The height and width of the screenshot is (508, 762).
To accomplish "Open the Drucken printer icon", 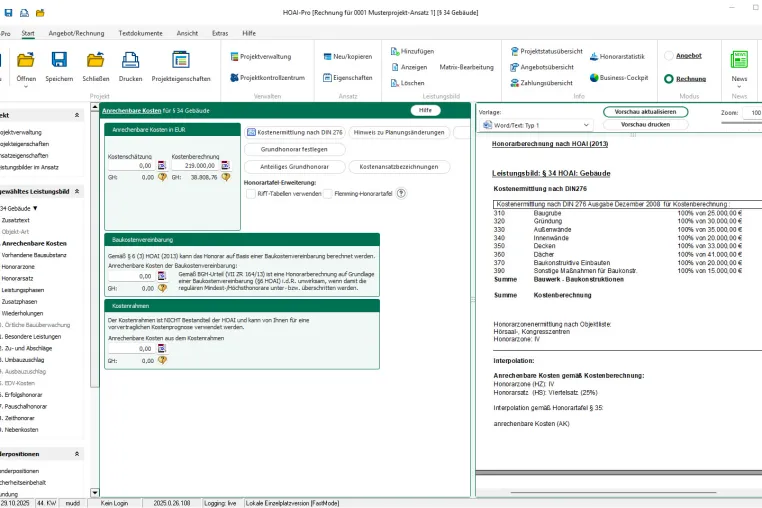I will pyautogui.click(x=130, y=60).
